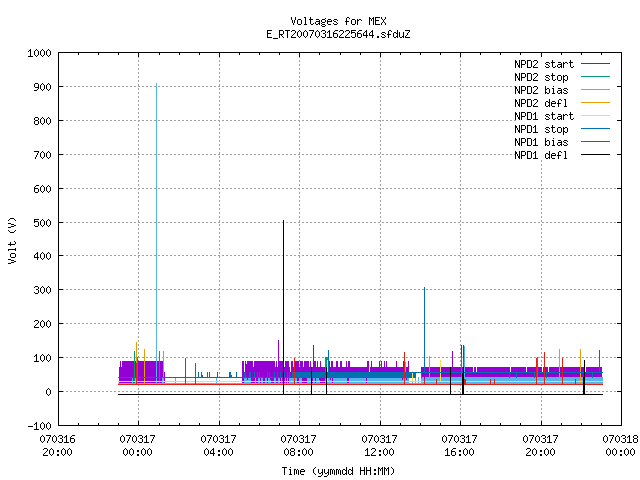The height and width of the screenshot is (480, 640).
Task: Click the 'Time (yymmdd HH:MM)' x-axis label
Action: 338,471
